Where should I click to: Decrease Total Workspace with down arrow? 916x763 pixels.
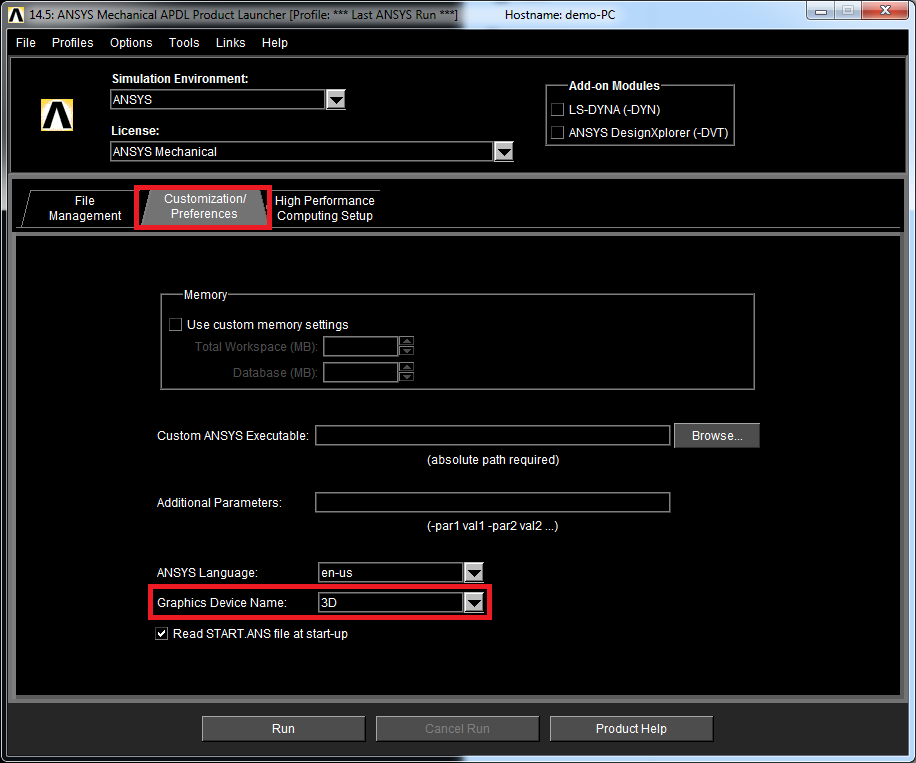[407, 351]
